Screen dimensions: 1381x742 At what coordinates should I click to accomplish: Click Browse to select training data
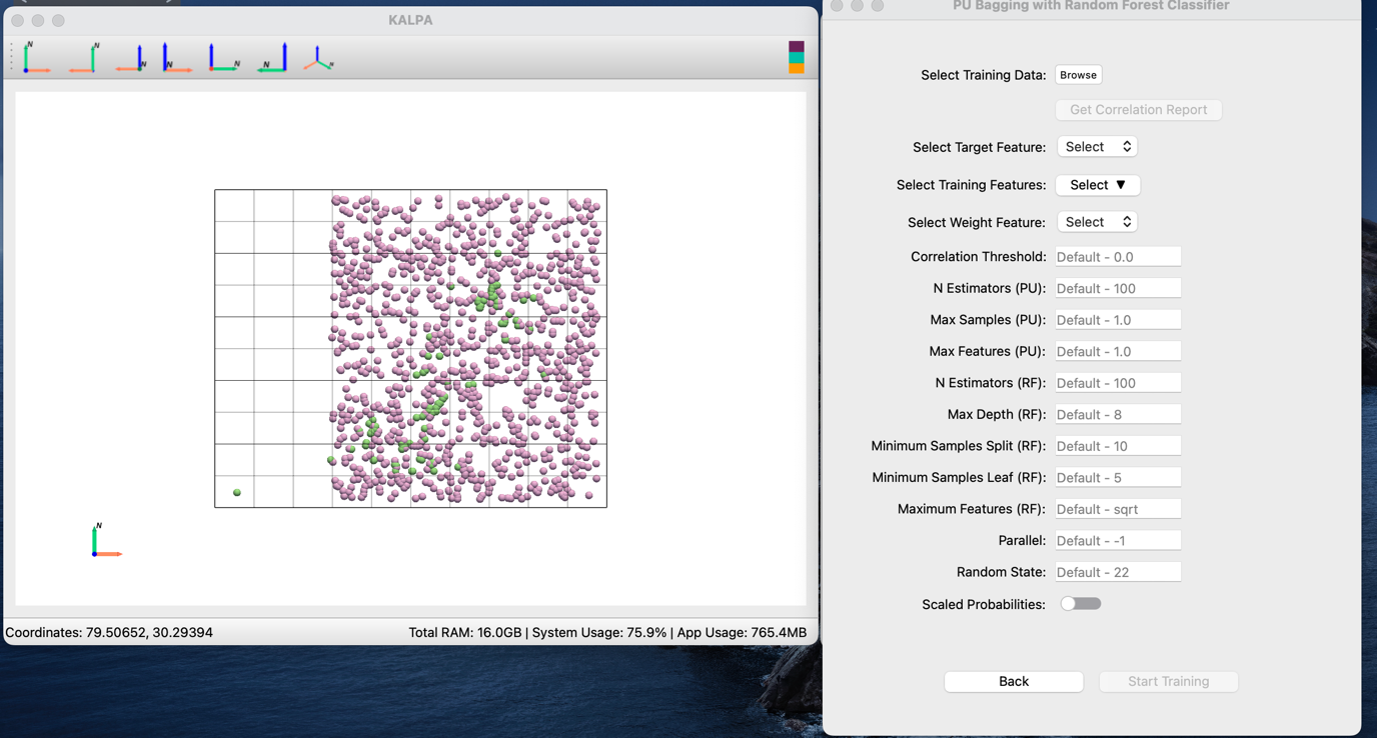click(1078, 75)
